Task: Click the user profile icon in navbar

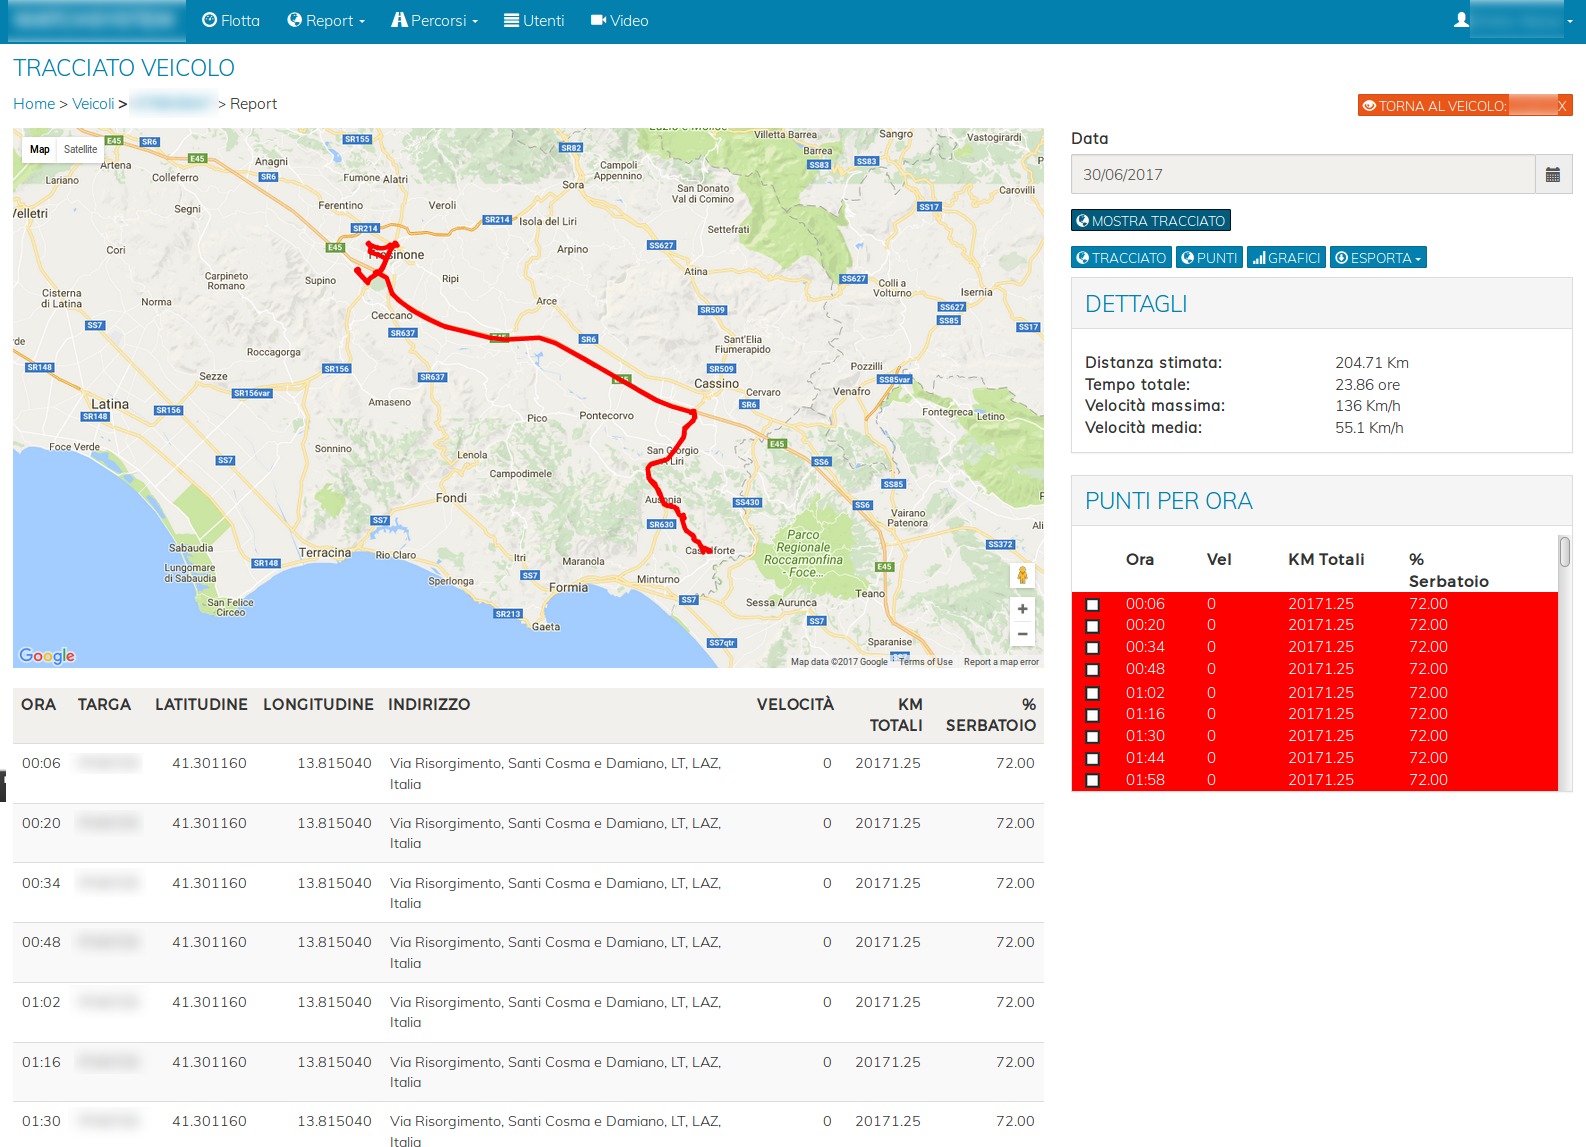Action: point(1462,20)
